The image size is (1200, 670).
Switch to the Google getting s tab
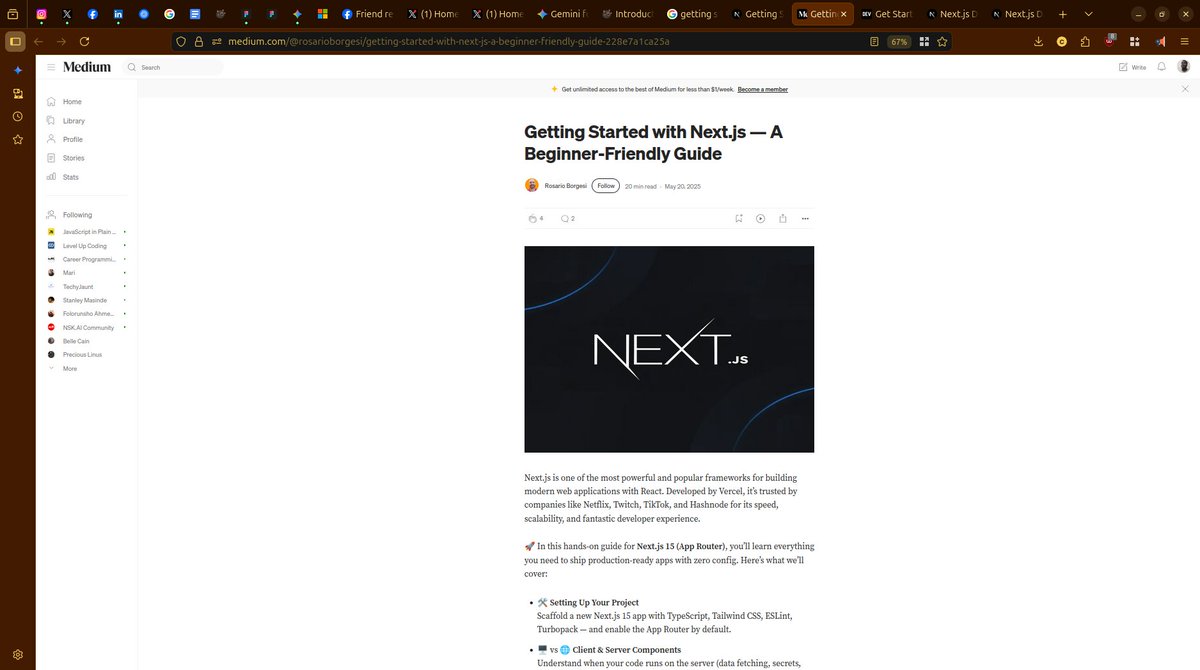[692, 14]
